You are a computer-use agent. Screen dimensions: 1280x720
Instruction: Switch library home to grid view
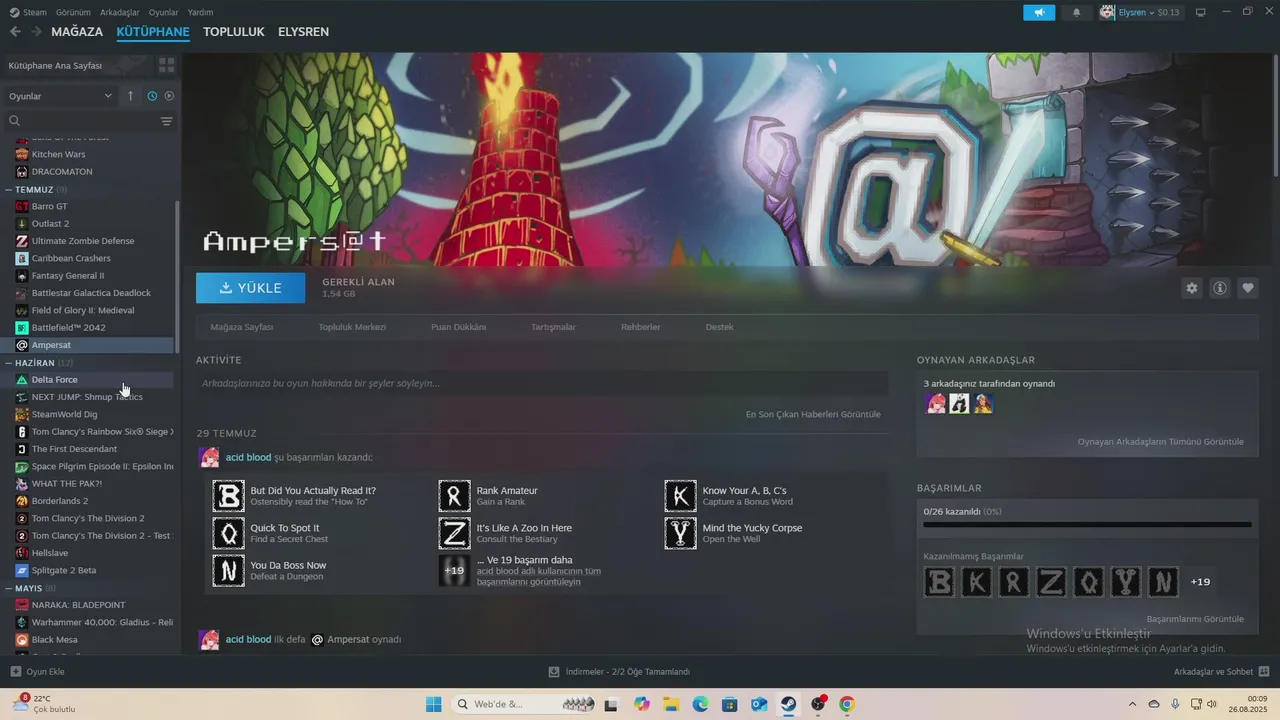tap(166, 65)
